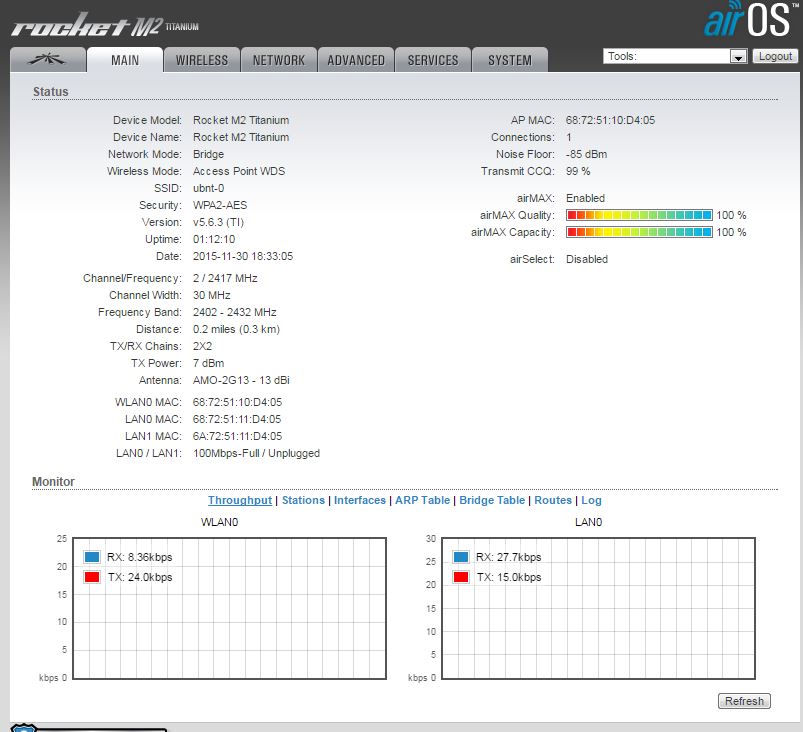The height and width of the screenshot is (732, 803).
Task: Click the Uptime value 01:12:10
Action: [x=214, y=239]
